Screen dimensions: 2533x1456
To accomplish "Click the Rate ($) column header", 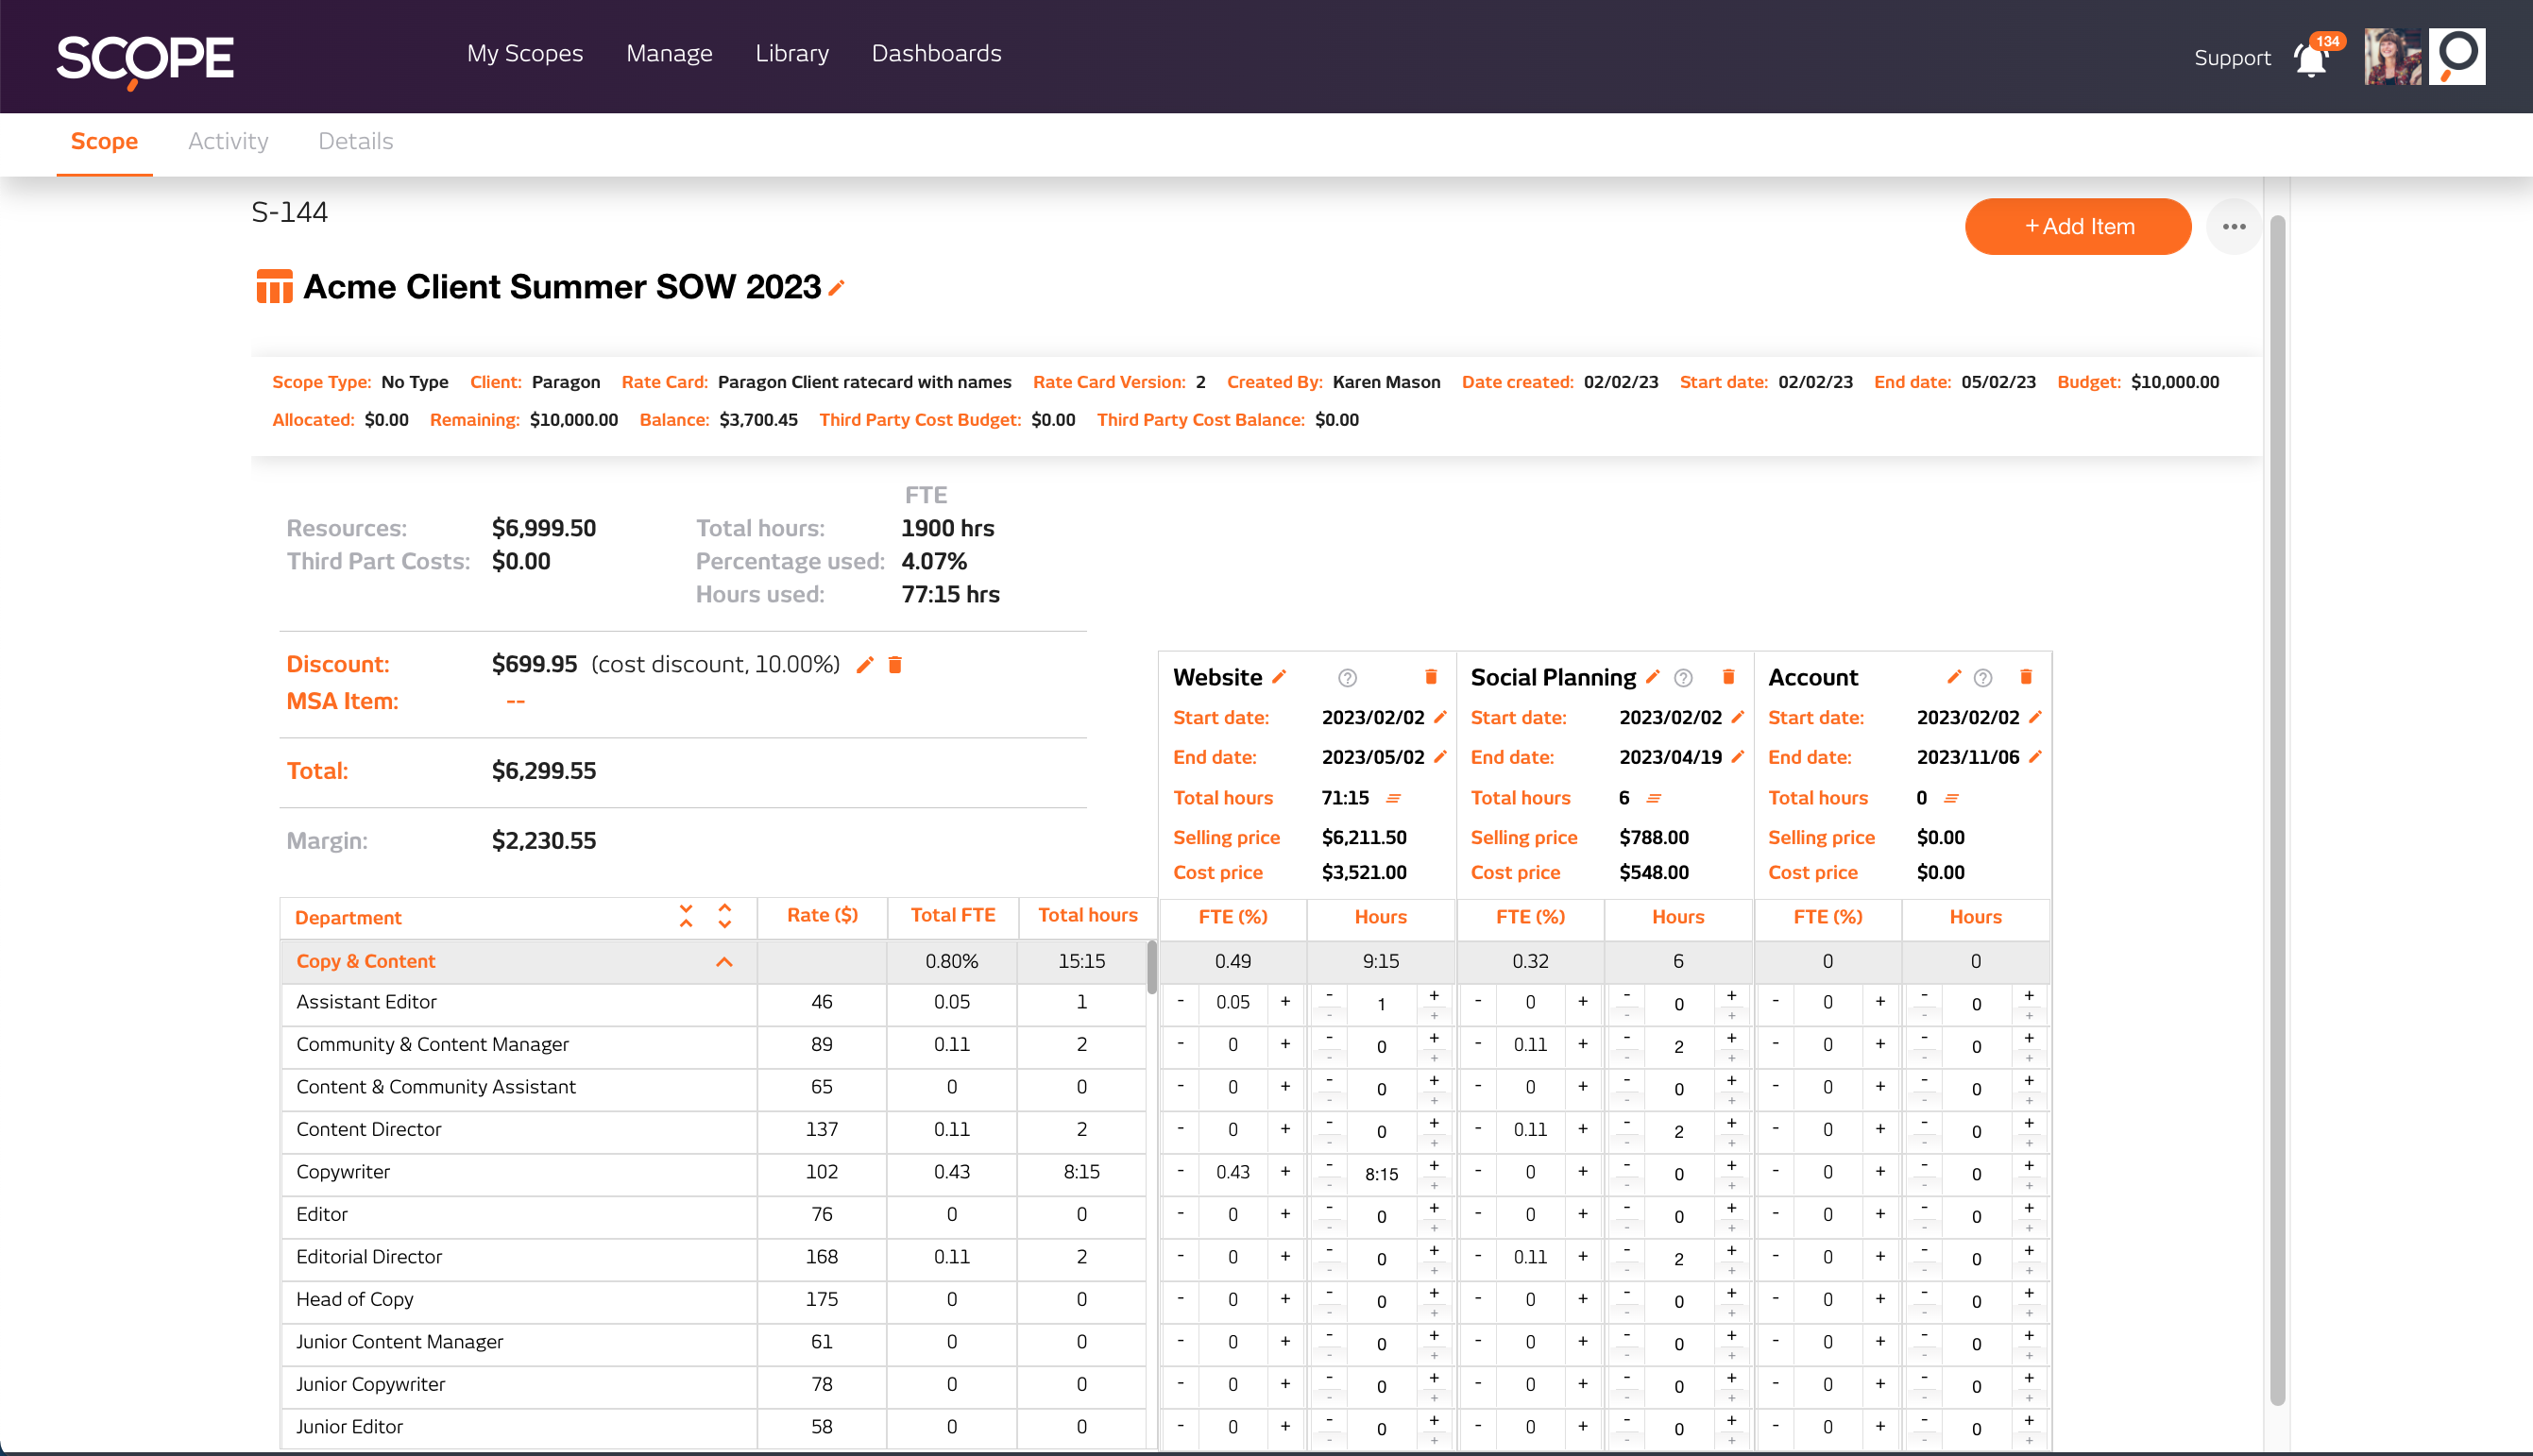I will pos(822,915).
